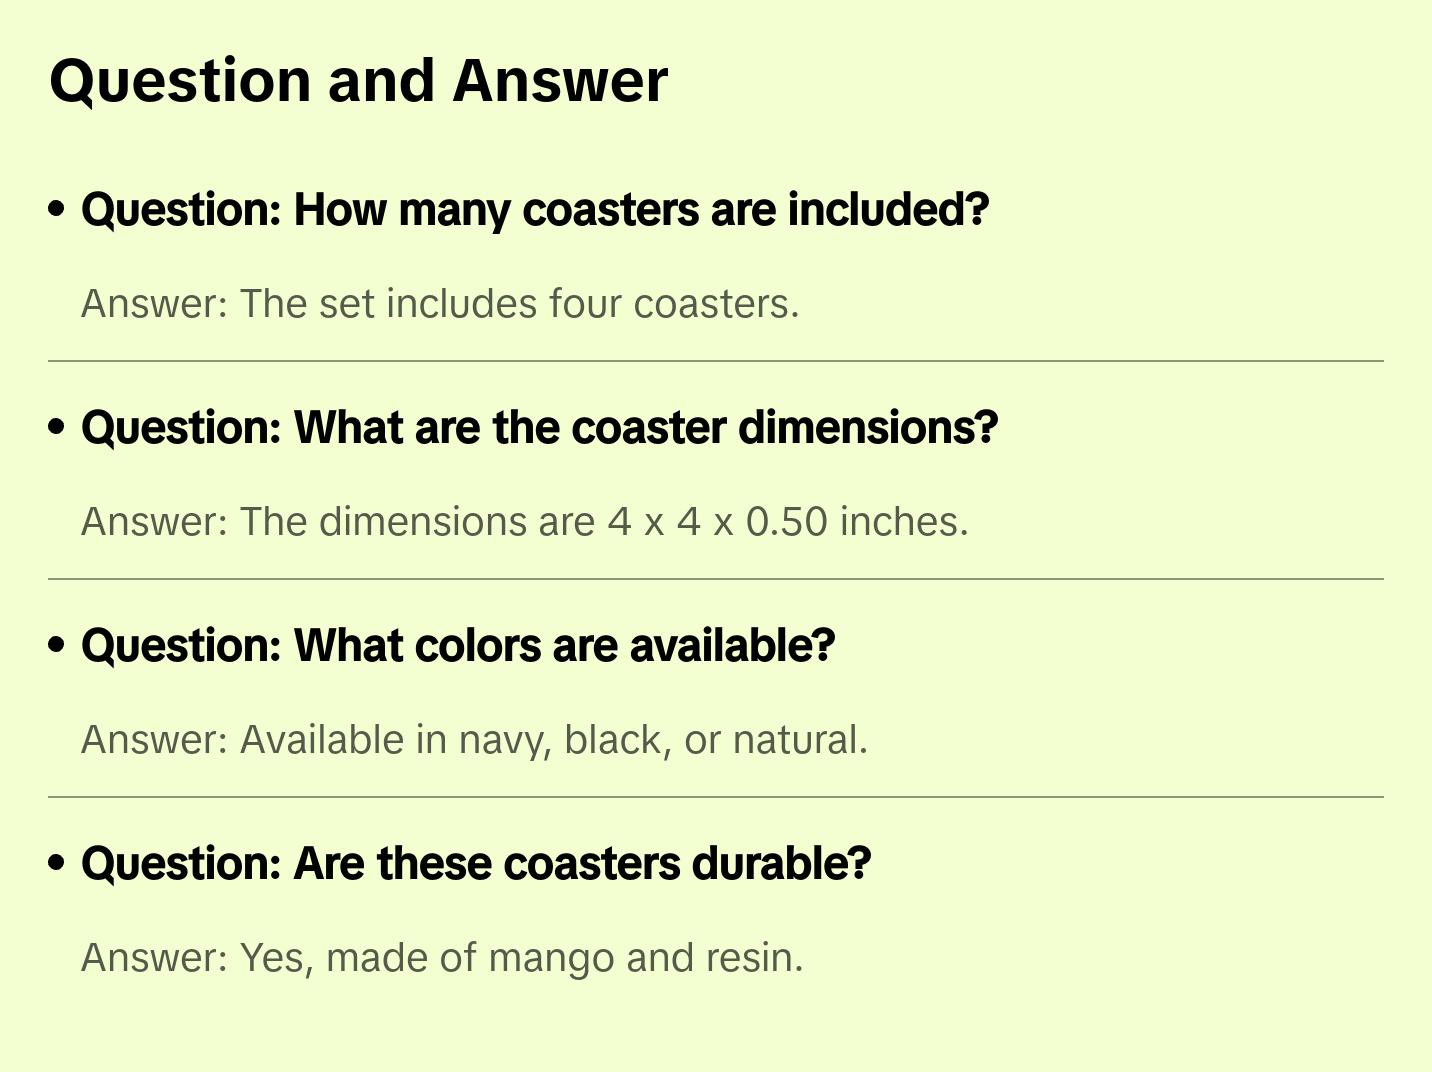Click the bullet beside the coasters included question
Screen dimensions: 1432x1072
pos(57,209)
